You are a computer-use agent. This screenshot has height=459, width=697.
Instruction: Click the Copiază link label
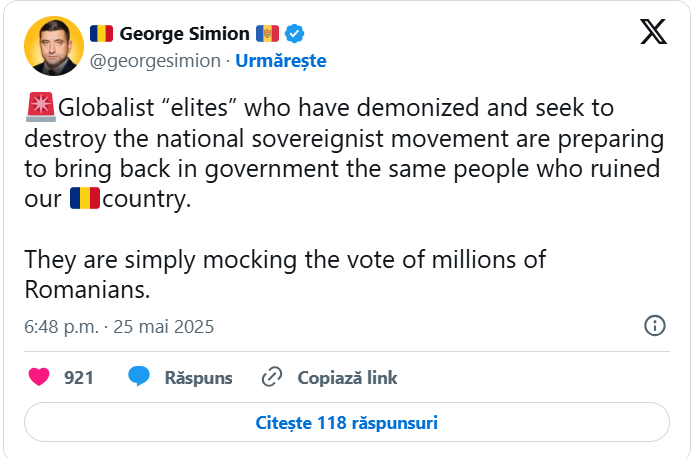pos(347,377)
